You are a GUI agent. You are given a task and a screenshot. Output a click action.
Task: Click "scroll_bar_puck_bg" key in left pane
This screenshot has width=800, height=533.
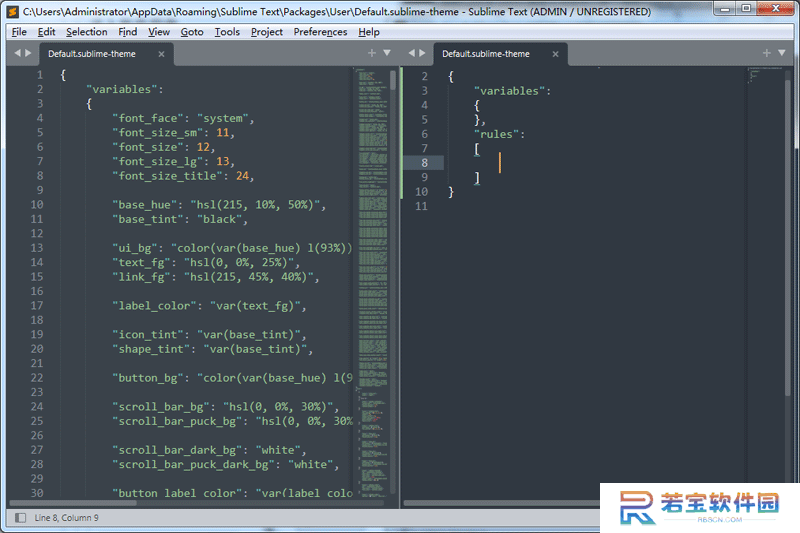pos(178,421)
